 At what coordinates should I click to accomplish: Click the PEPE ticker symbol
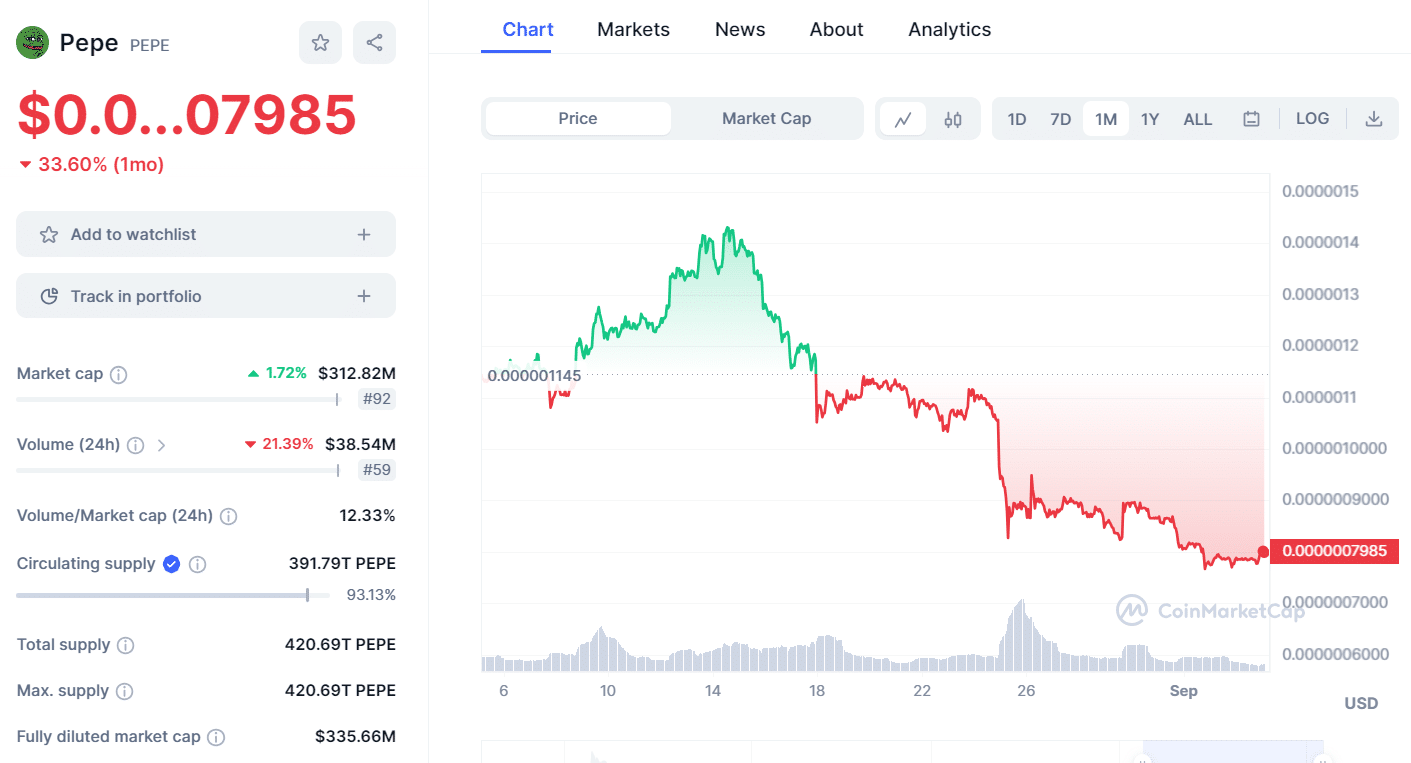pos(150,45)
